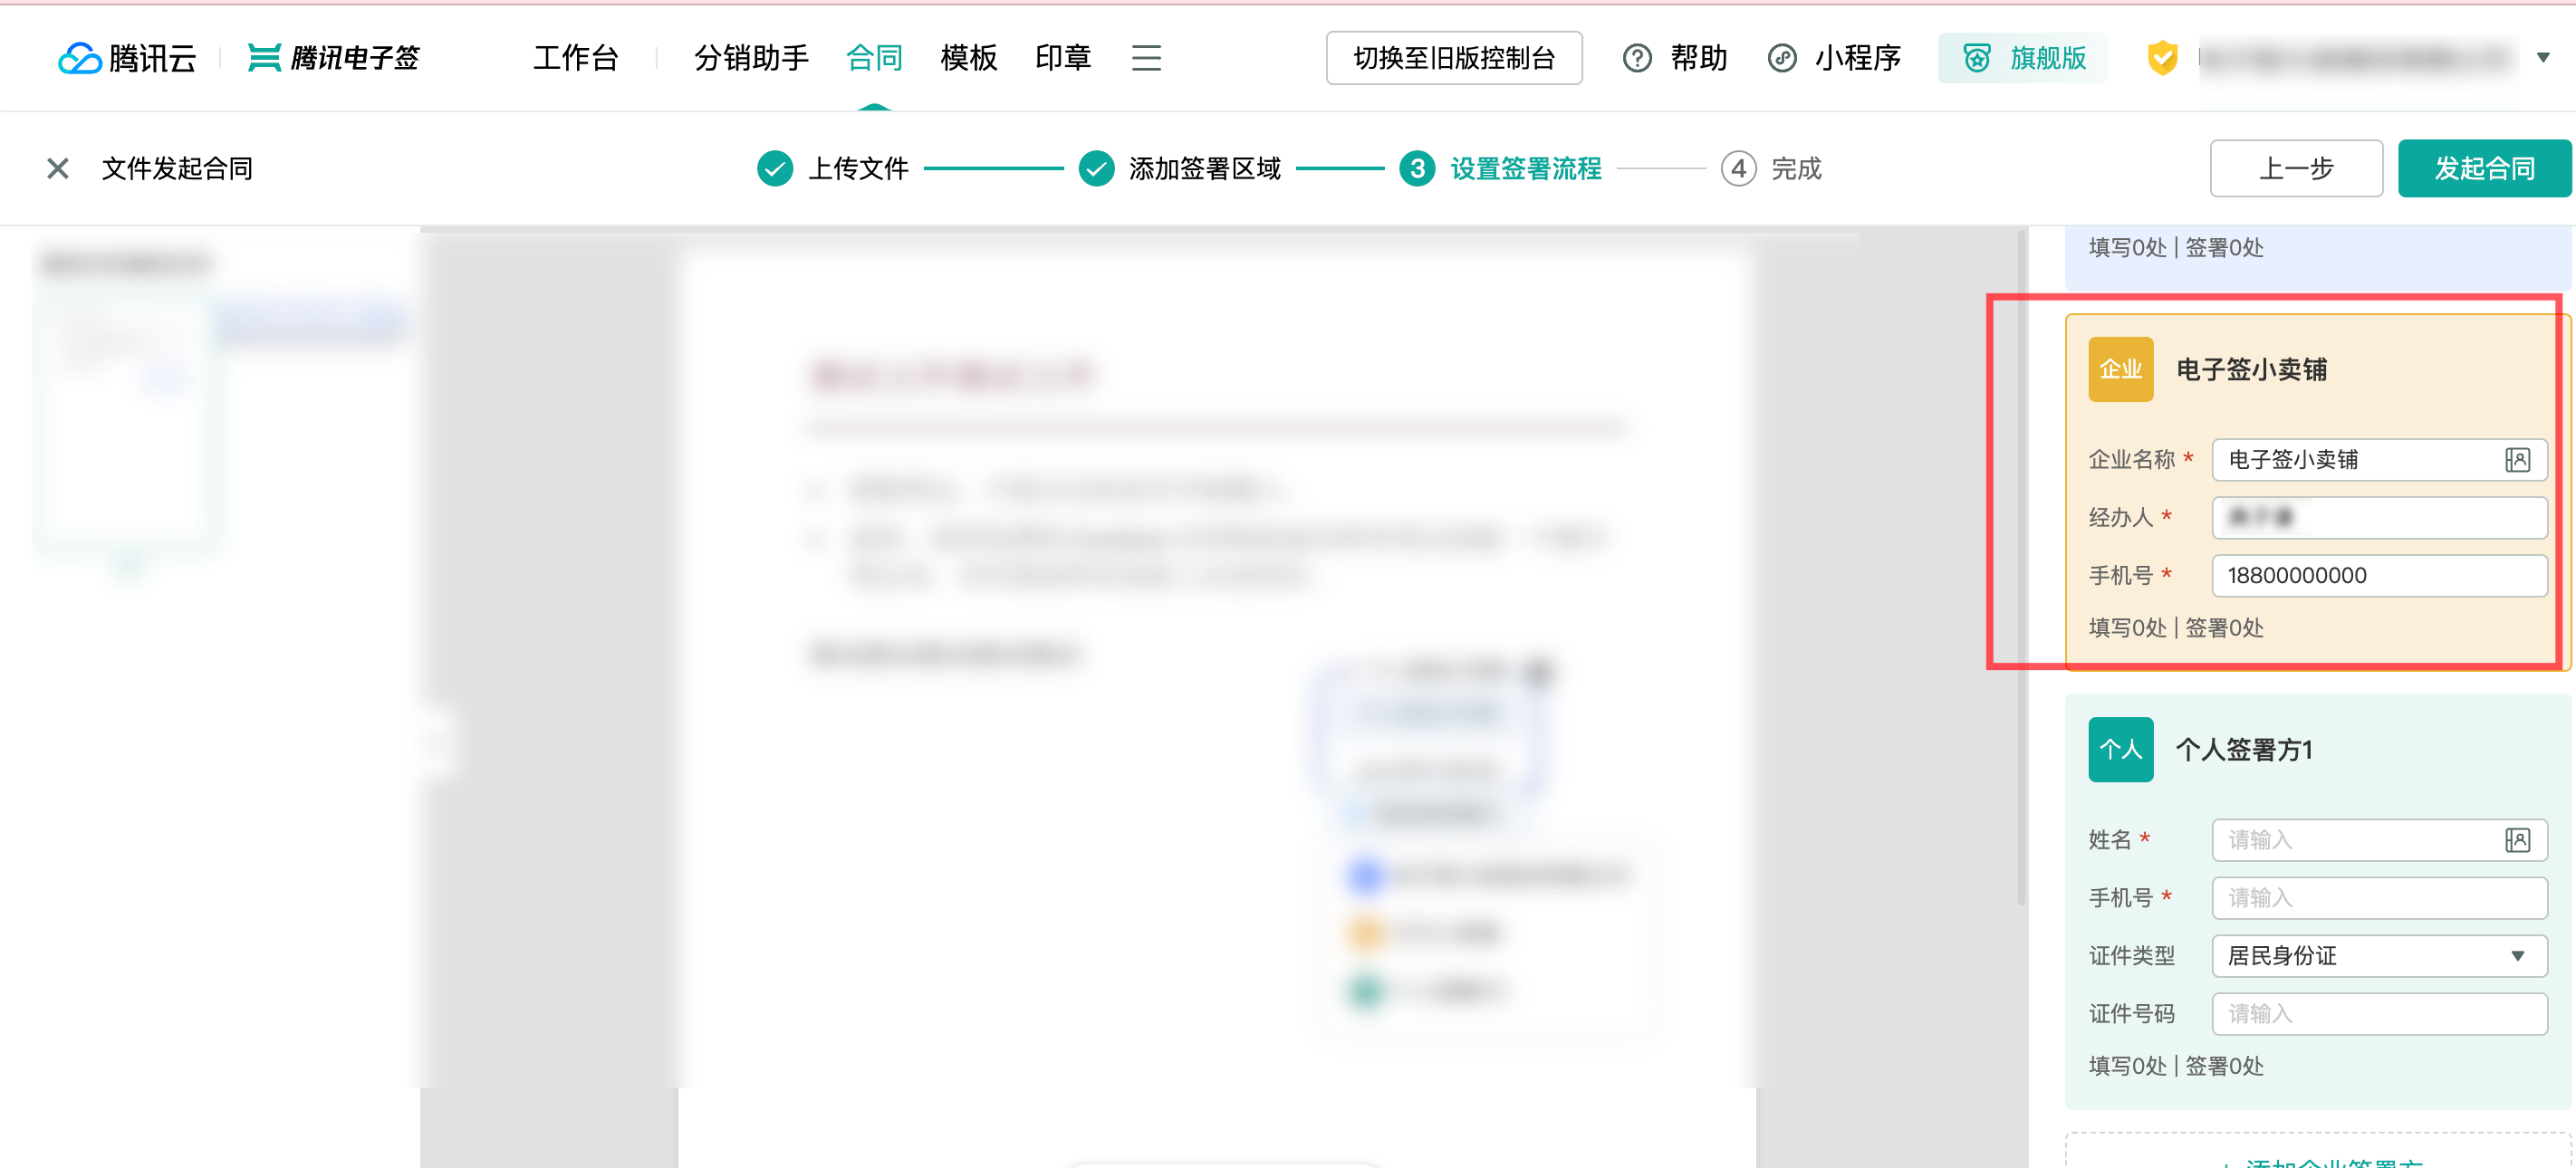Click the 文件发起合同 page title
The image size is (2576, 1168).
[177, 168]
